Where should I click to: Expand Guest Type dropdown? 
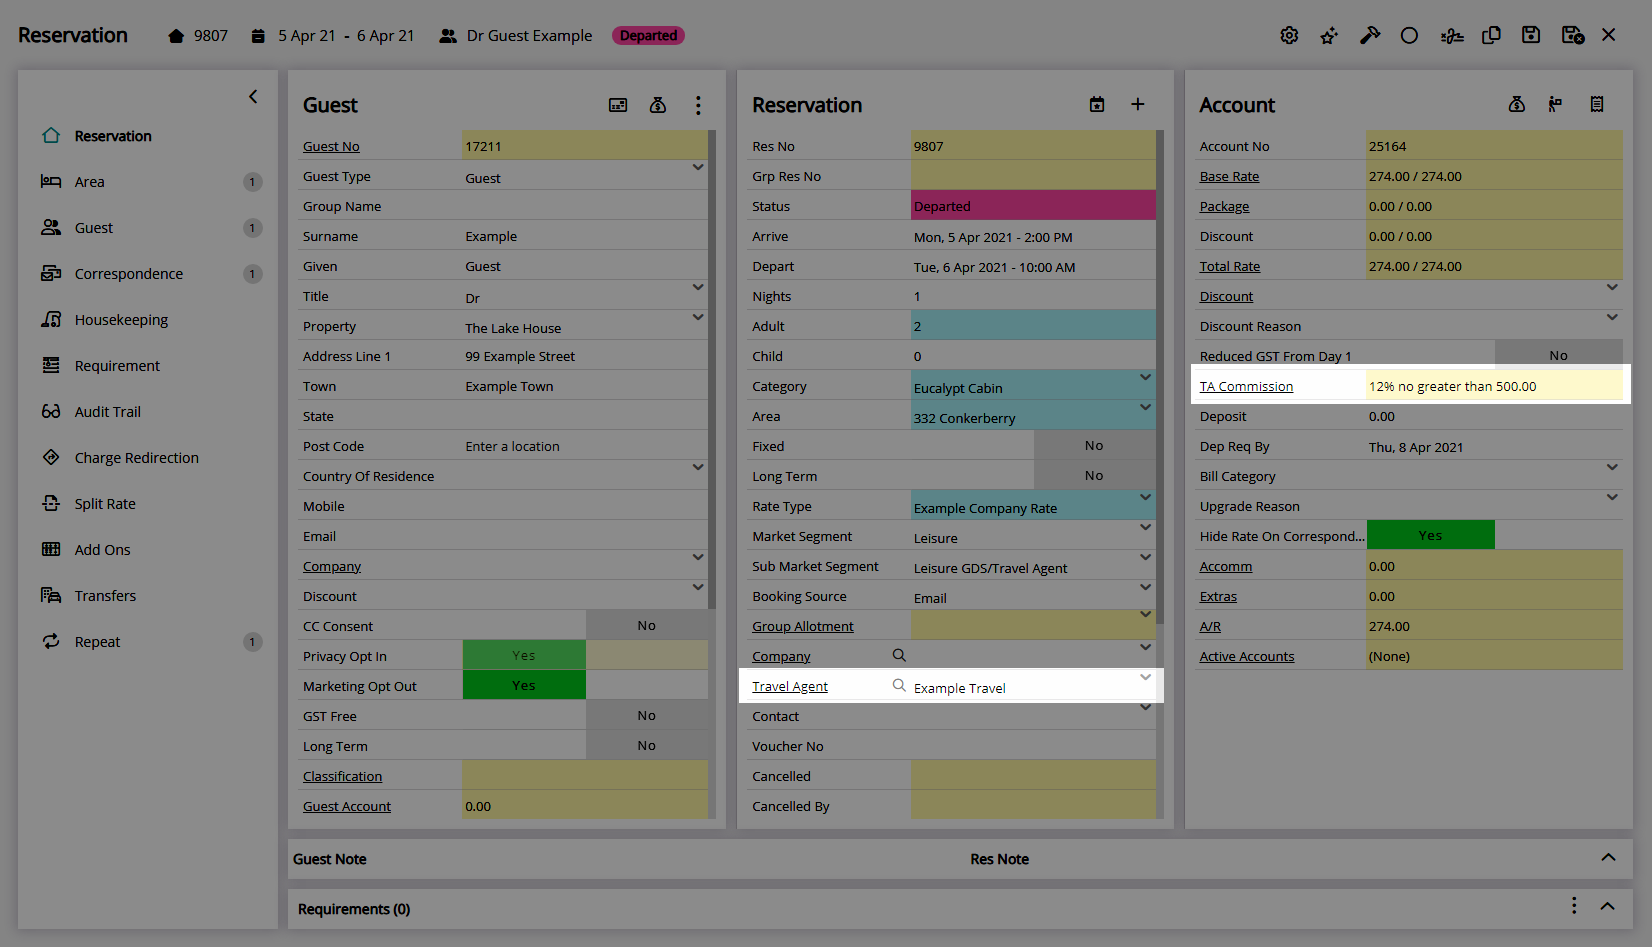[x=698, y=167]
